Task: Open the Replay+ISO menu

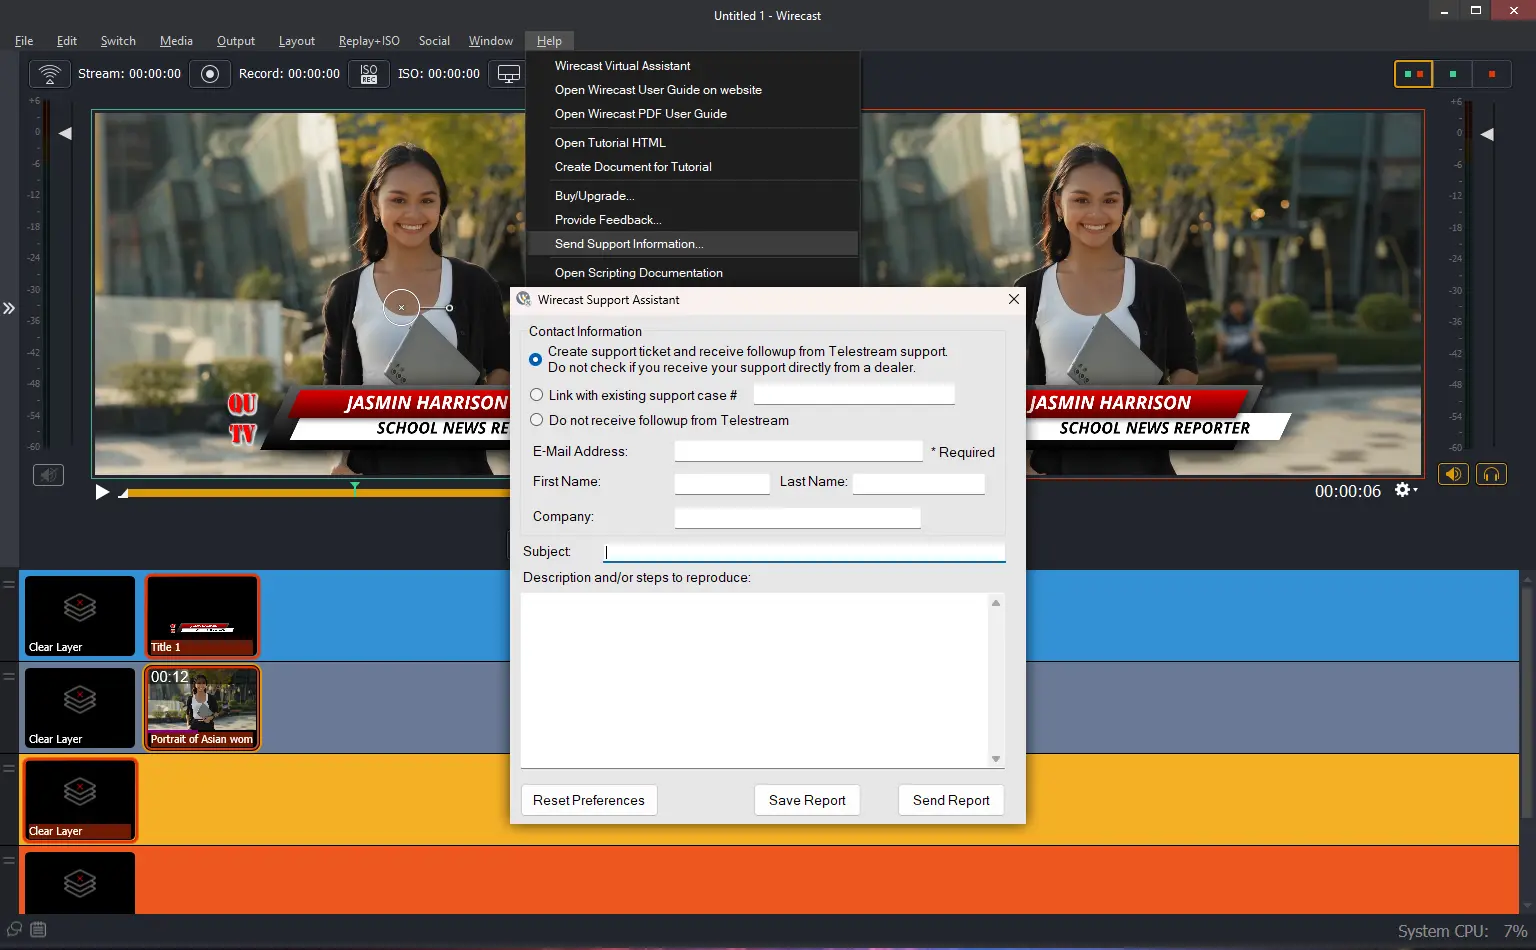Action: click(x=369, y=41)
